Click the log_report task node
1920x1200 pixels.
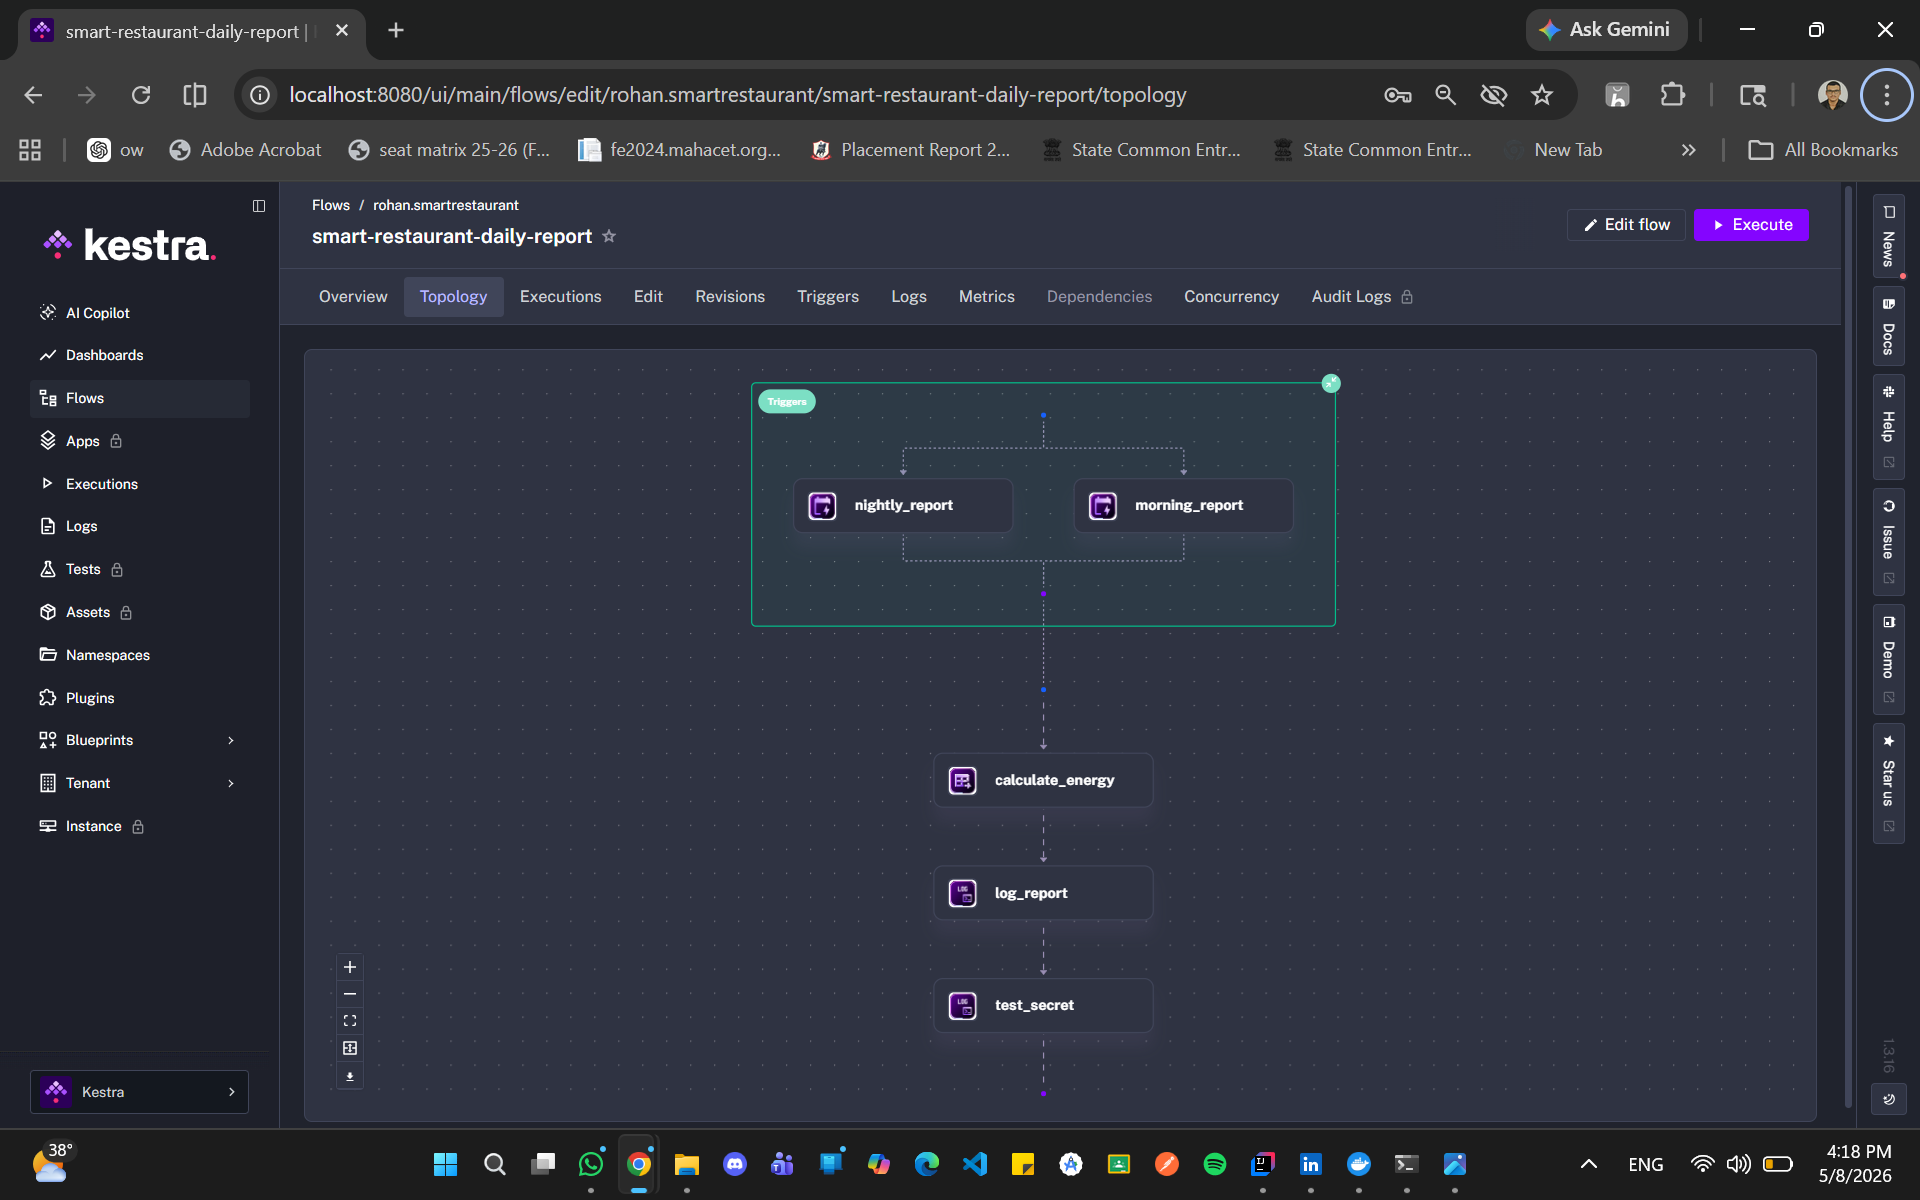[x=1043, y=893]
